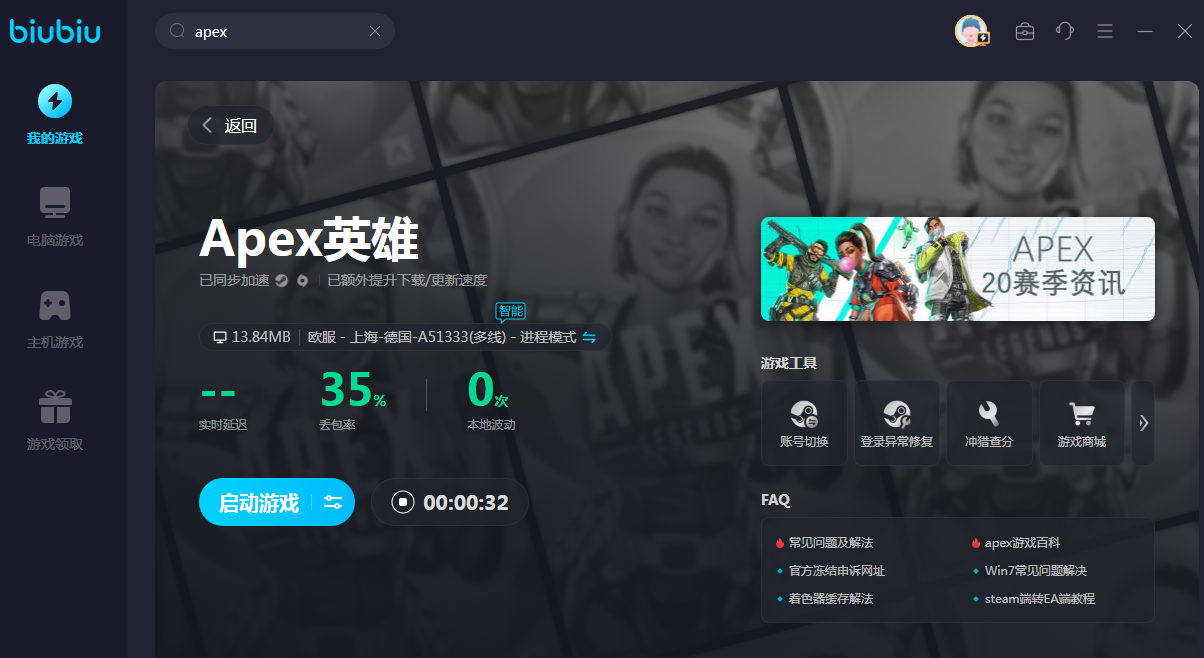Click the Origin platform icon
This screenshot has width=1204, height=658.
(302, 281)
